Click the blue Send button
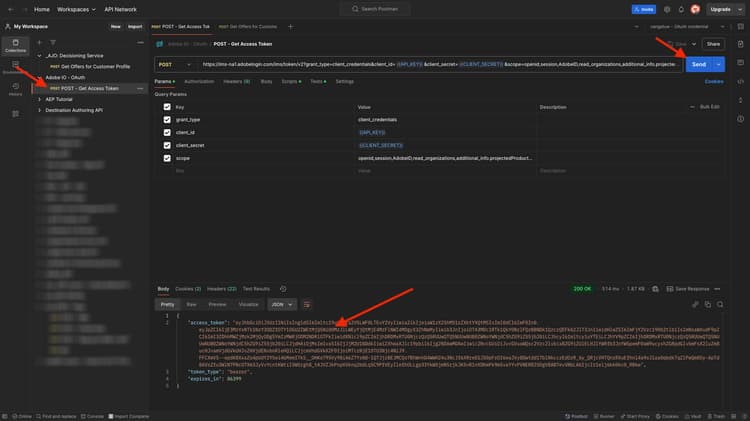The height and width of the screenshot is (421, 750). [x=699, y=65]
